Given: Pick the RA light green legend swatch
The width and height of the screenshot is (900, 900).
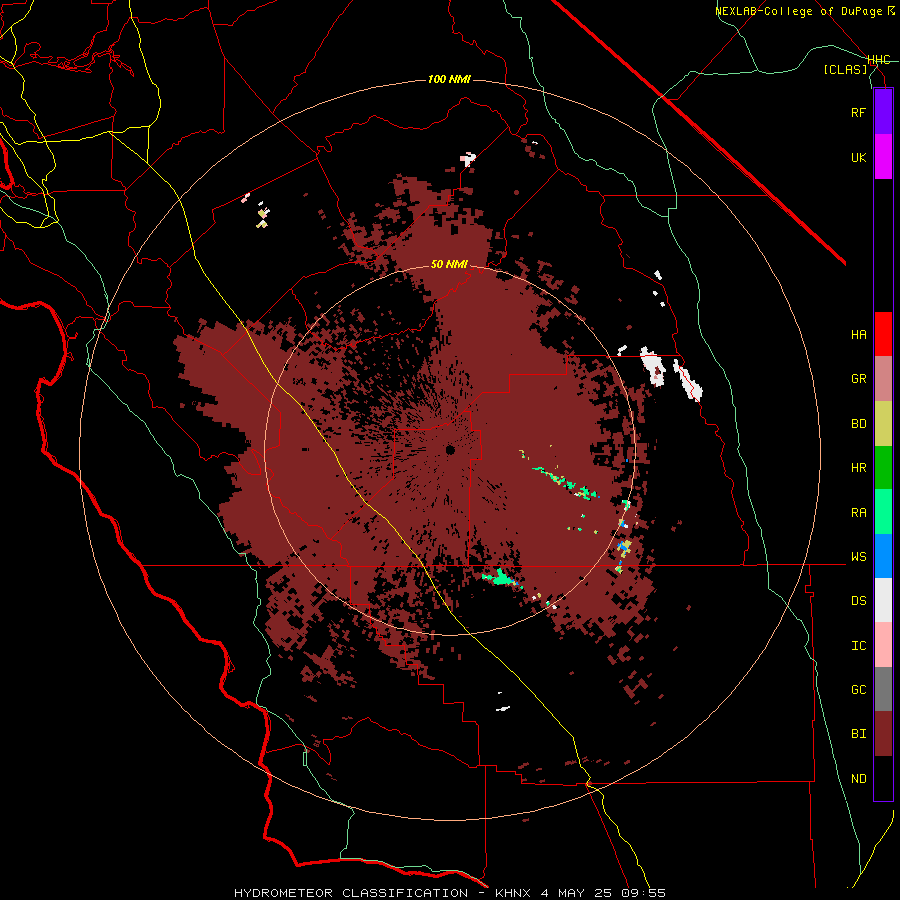Looking at the screenshot, I should click(883, 512).
